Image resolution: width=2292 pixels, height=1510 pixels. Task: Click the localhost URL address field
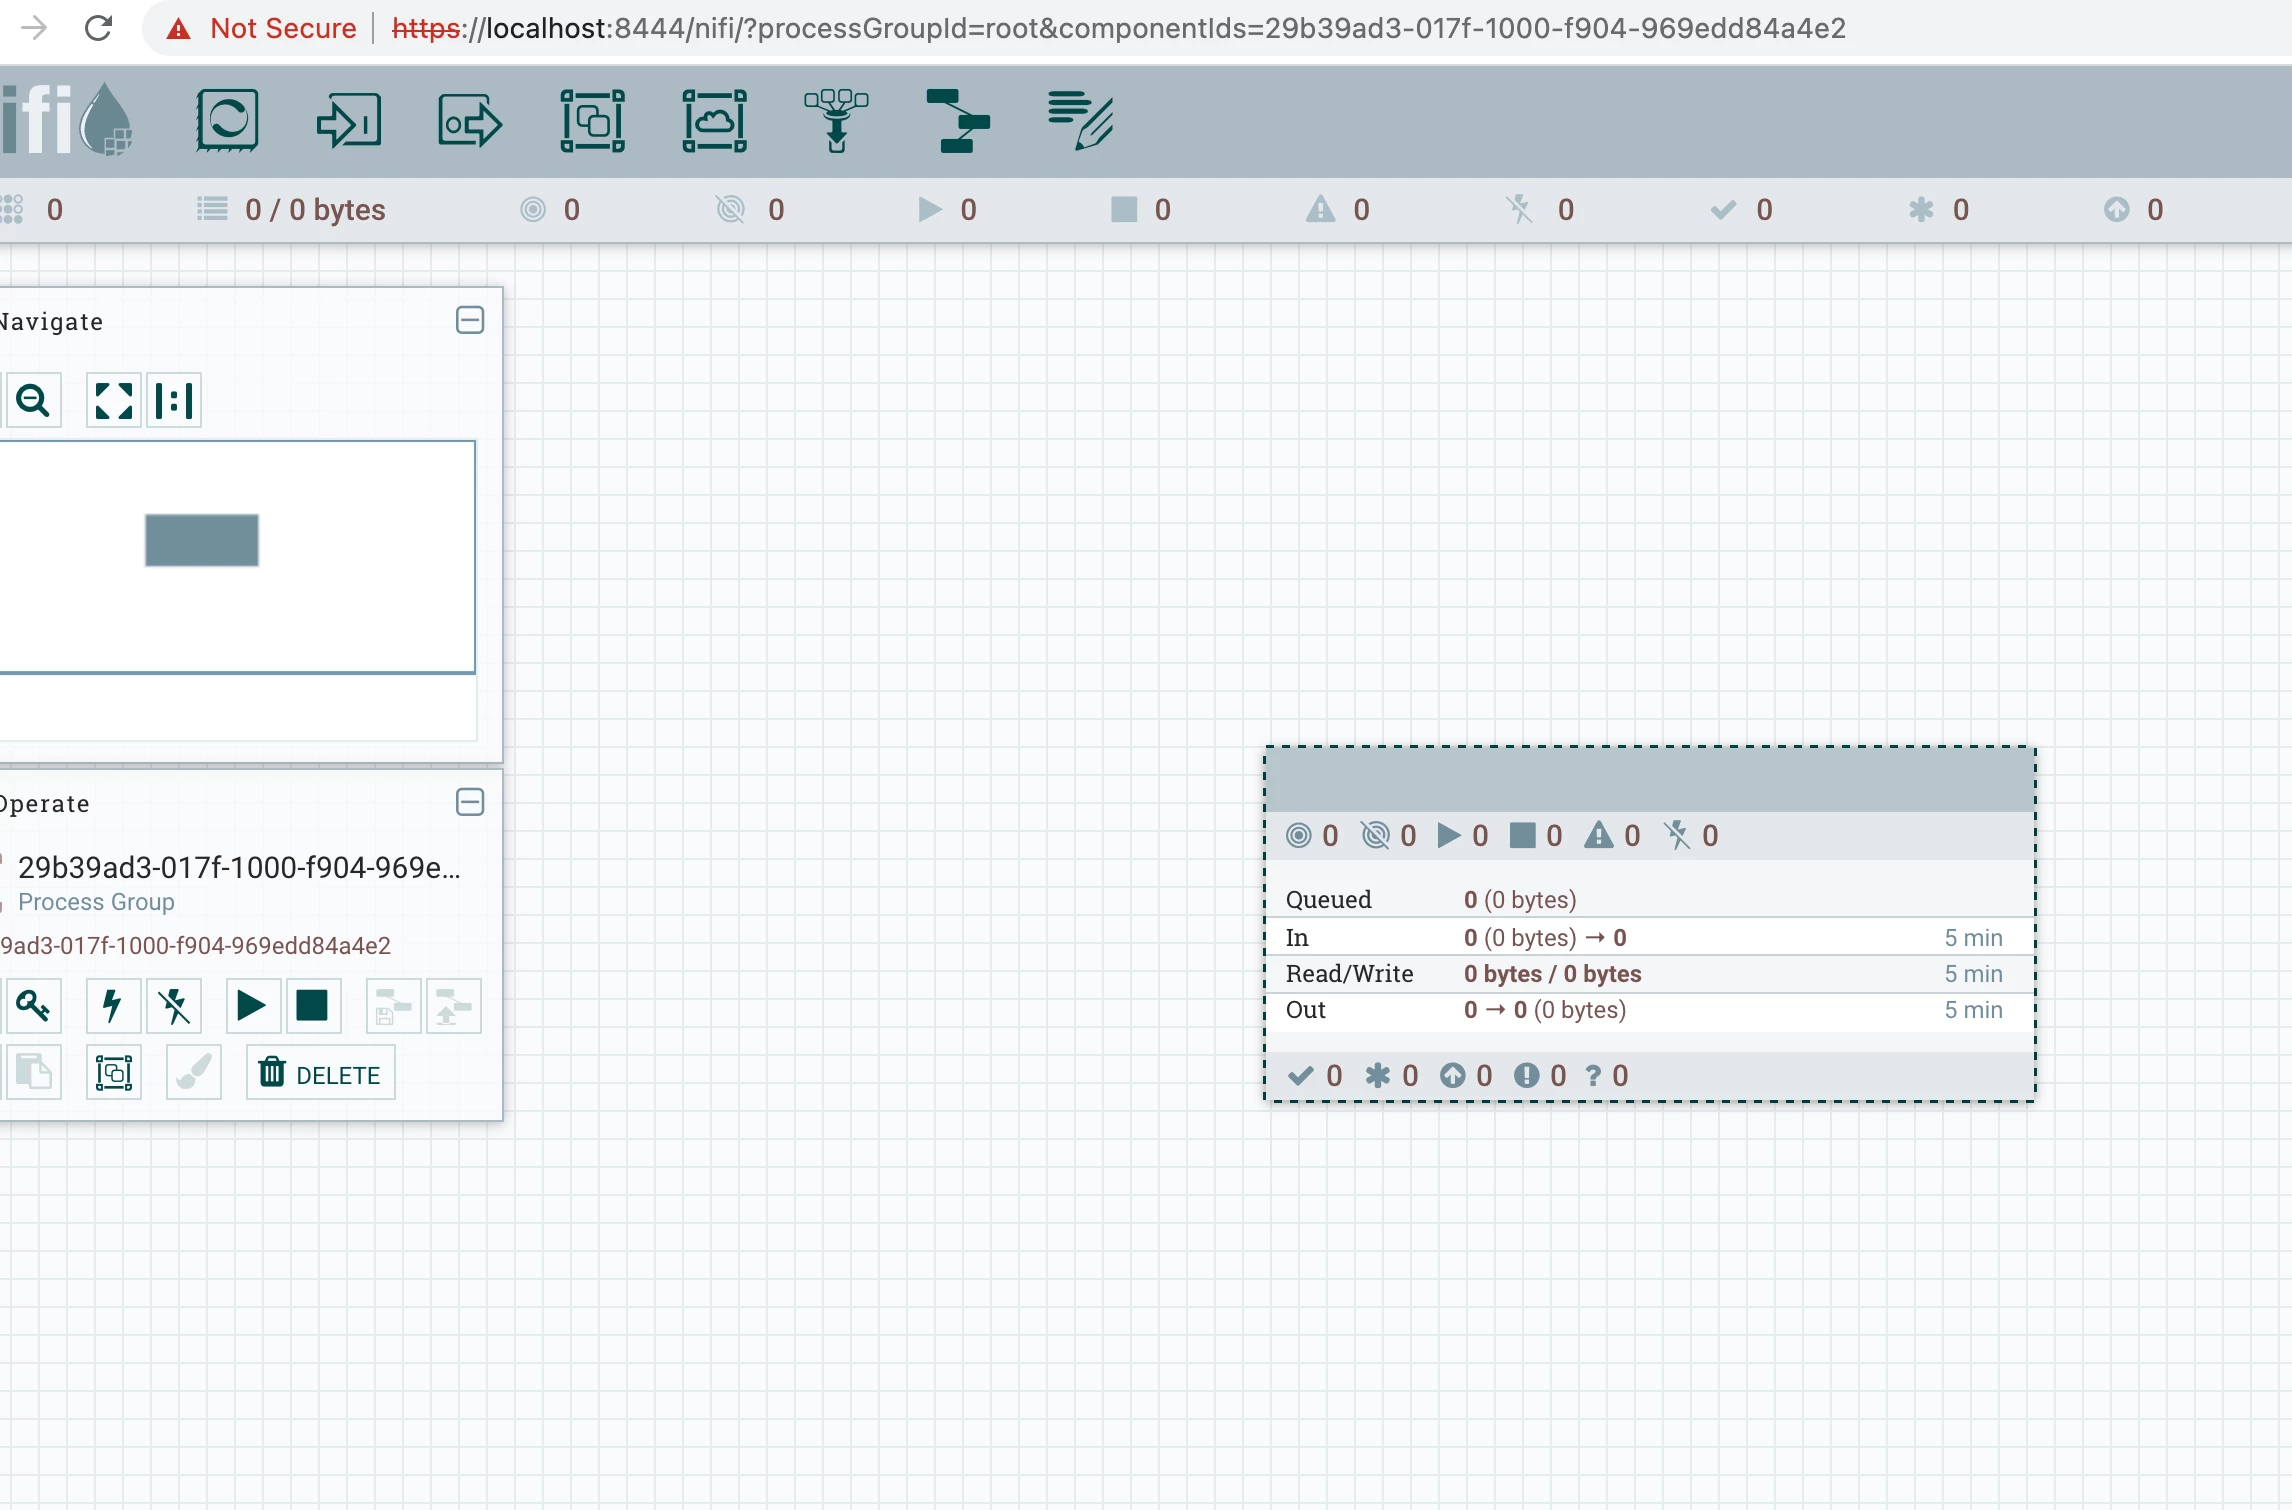tap(1118, 28)
